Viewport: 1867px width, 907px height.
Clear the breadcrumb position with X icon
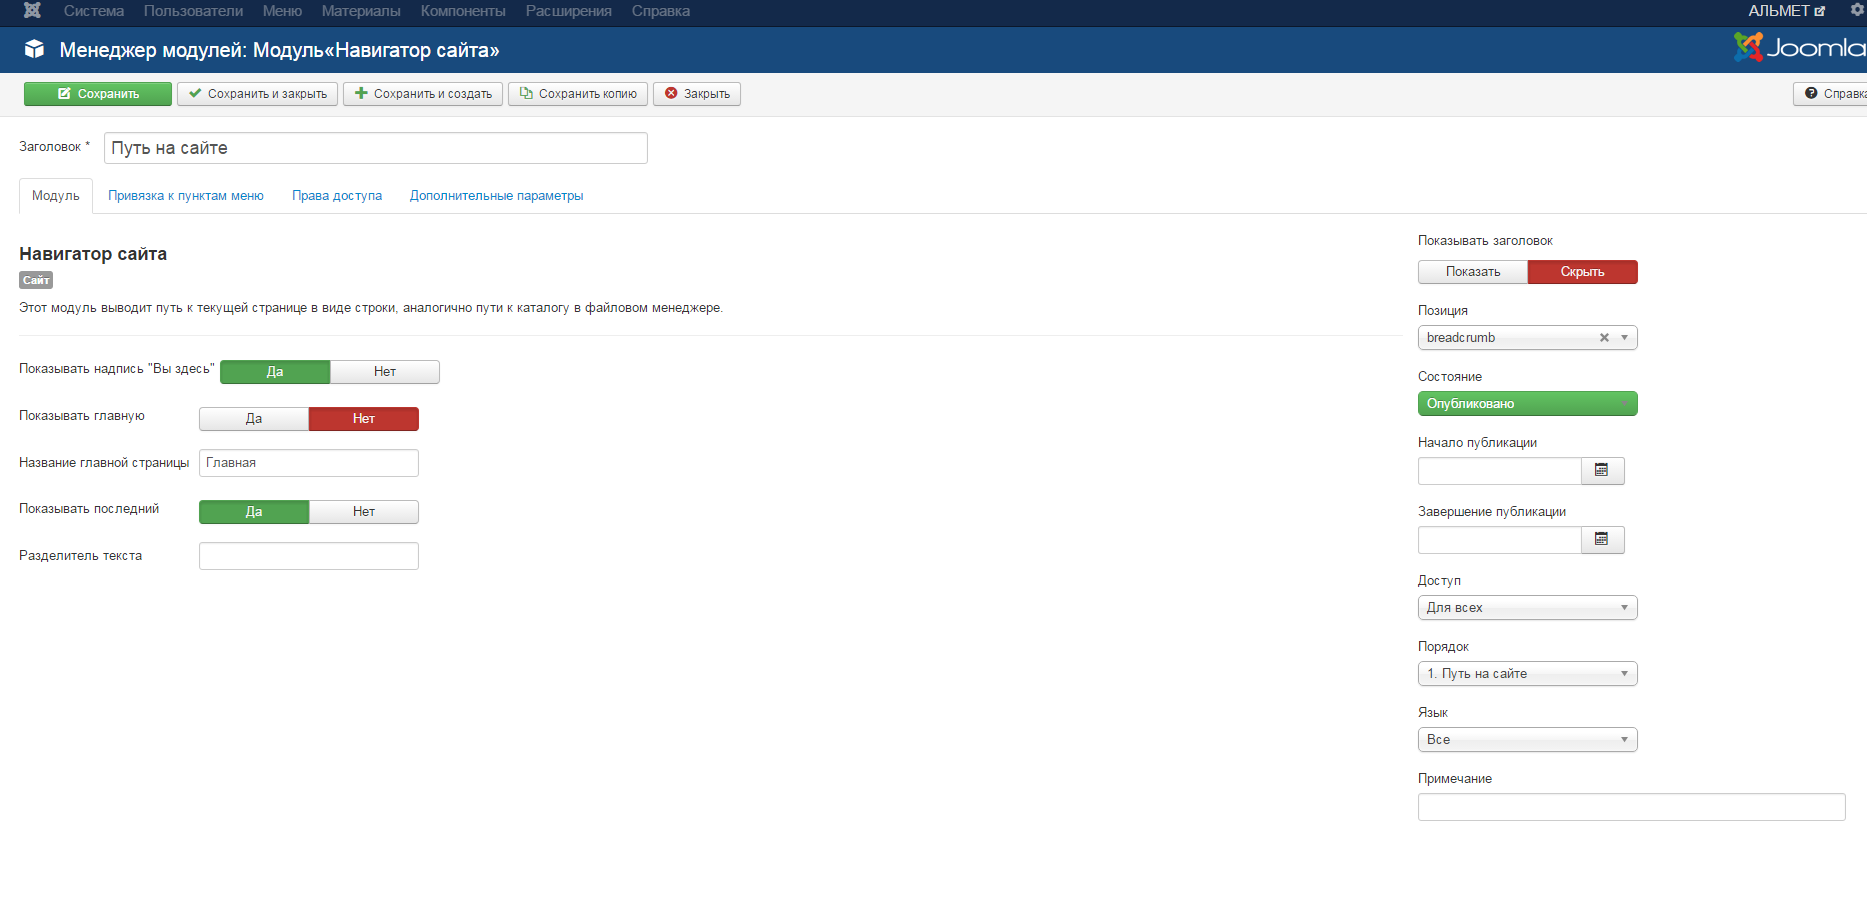point(1604,338)
